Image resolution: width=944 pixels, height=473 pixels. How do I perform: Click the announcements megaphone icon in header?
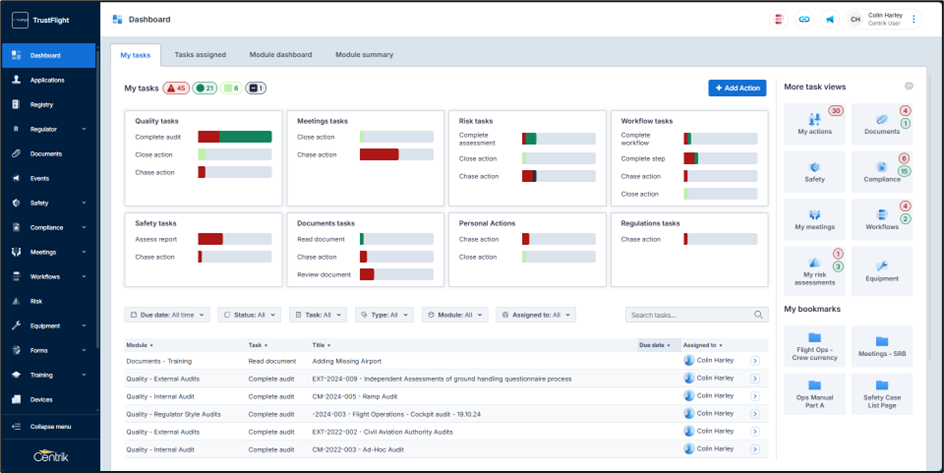tap(829, 19)
